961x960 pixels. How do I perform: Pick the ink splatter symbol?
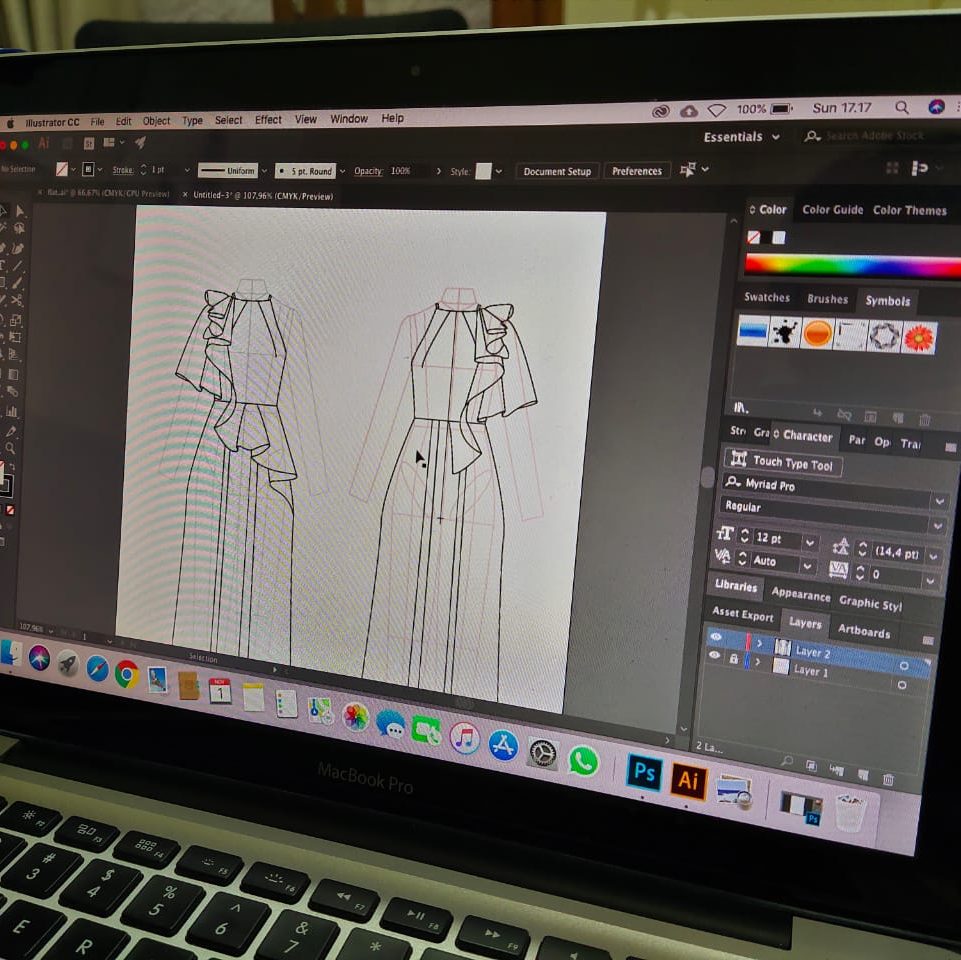point(785,332)
